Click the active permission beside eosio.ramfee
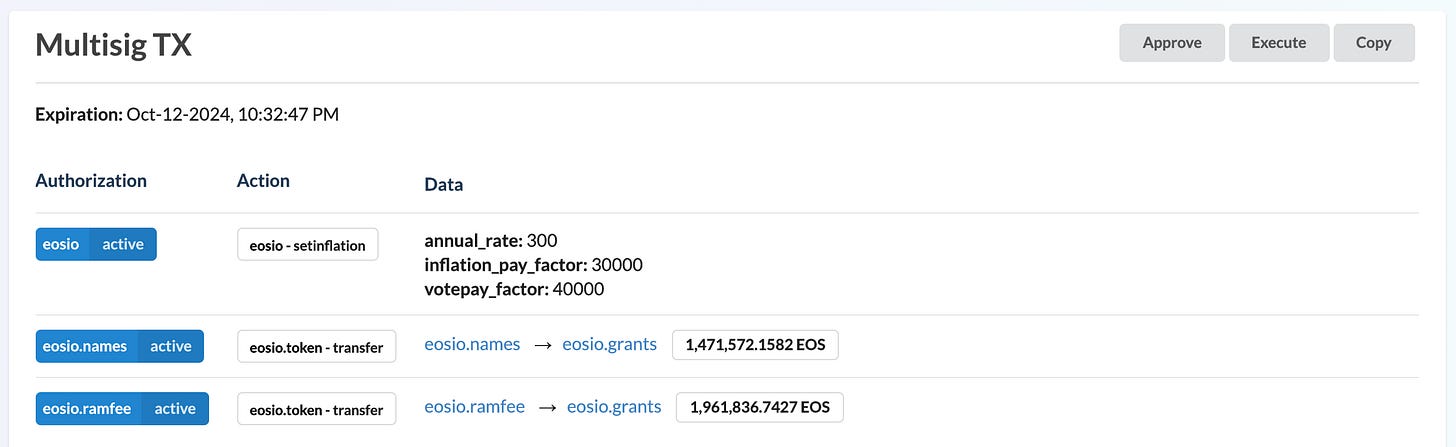 coord(175,408)
